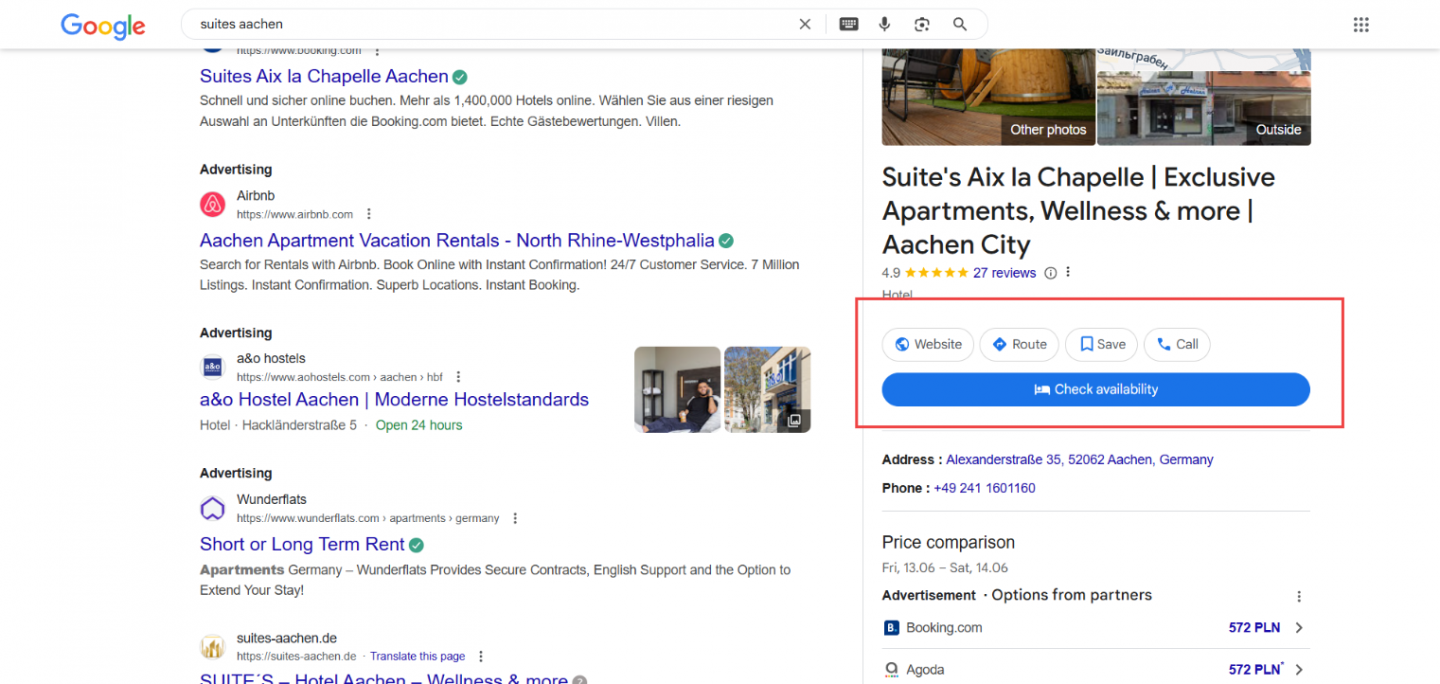Expand Agoda offer chevron
1440x684 pixels.
click(1299, 669)
